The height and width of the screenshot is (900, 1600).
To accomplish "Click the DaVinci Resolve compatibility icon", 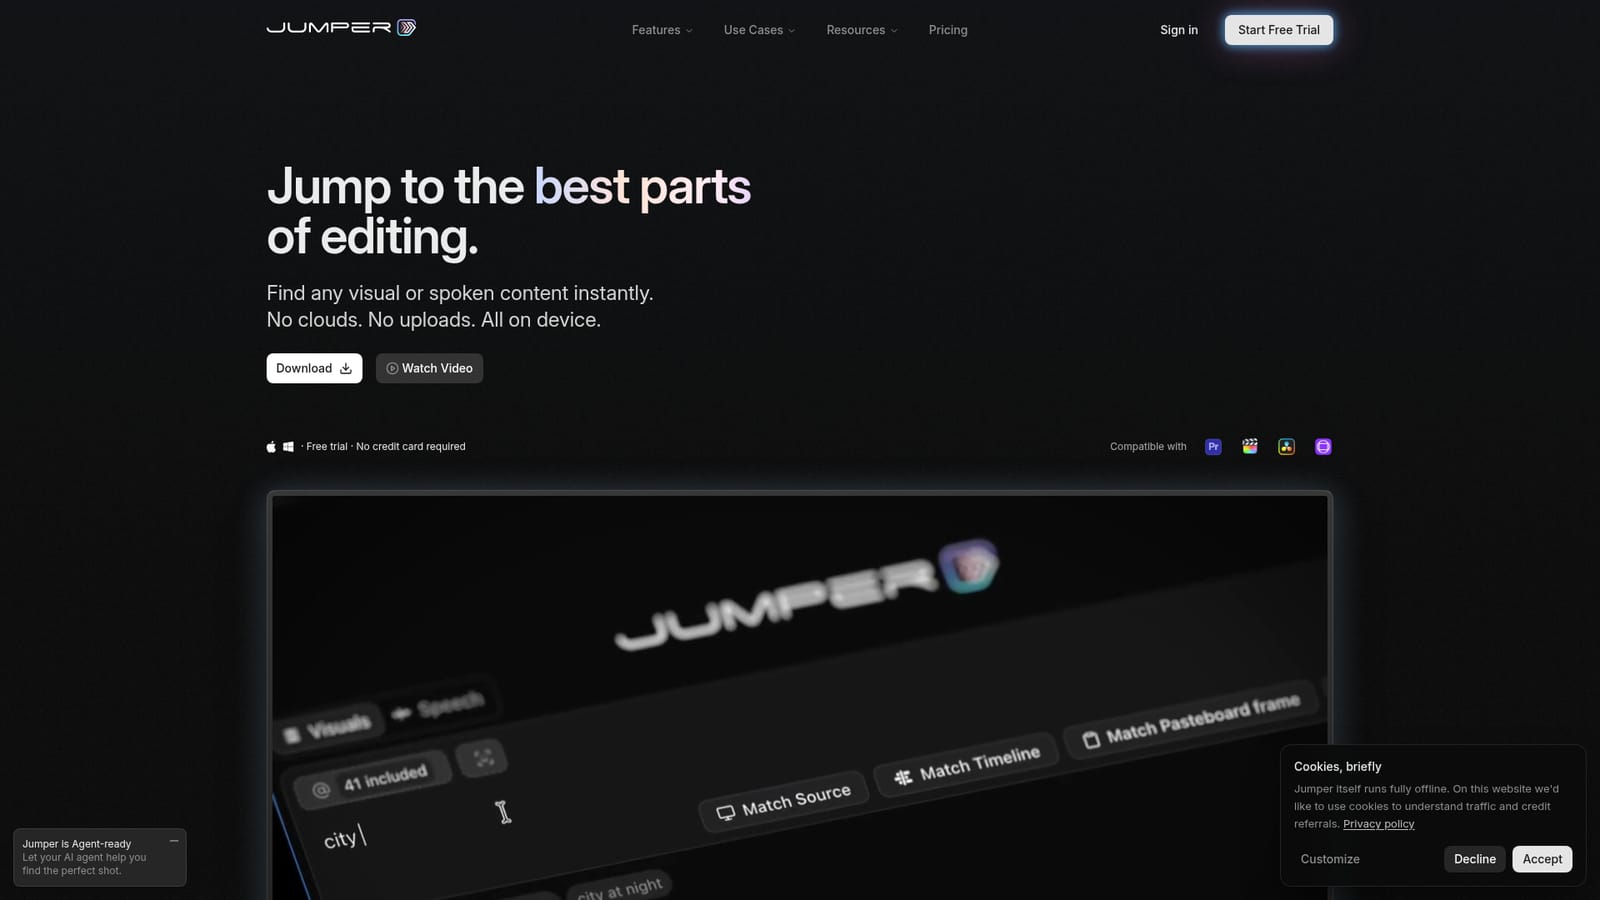I will tap(1287, 447).
